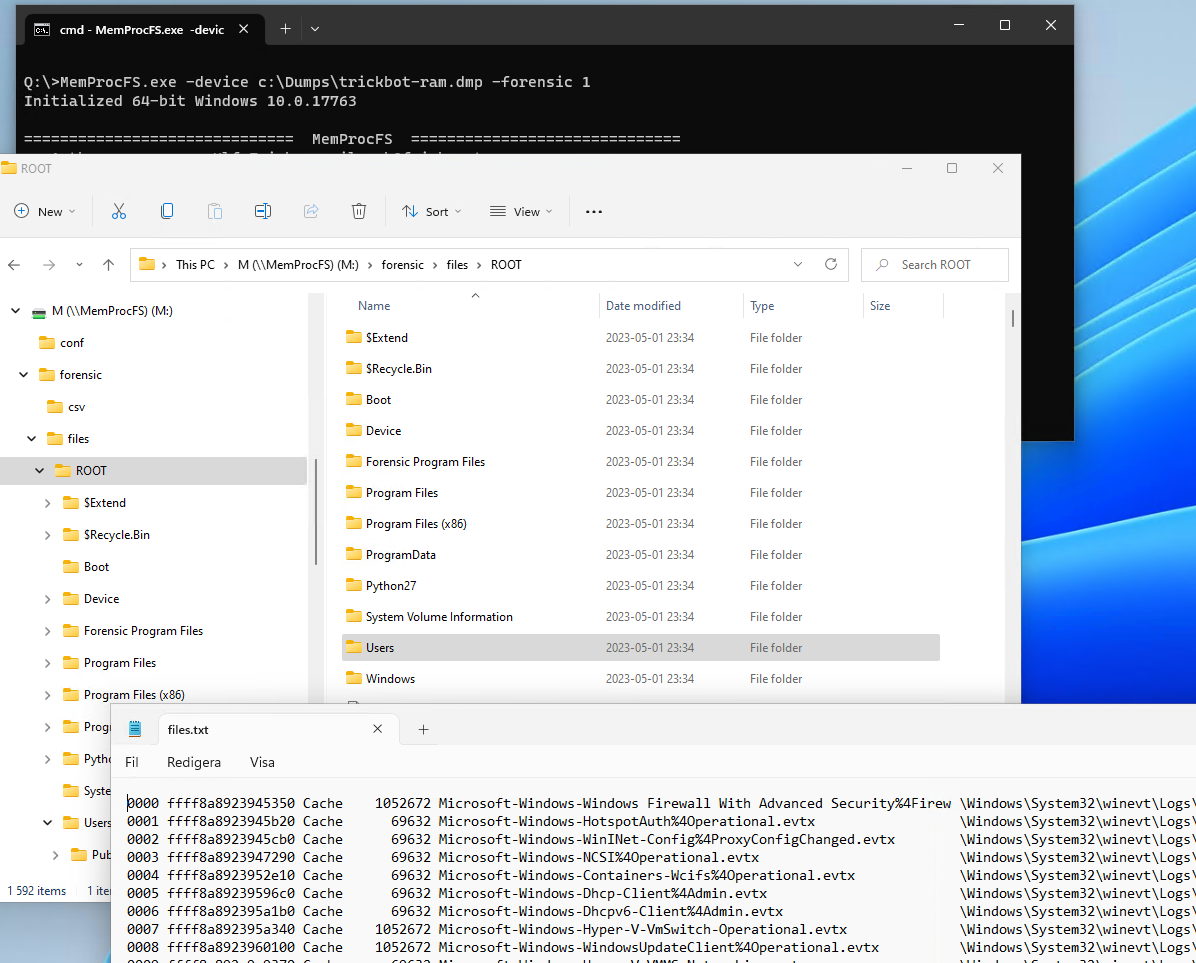This screenshot has width=1196, height=963.
Task: Open the Visa menu in Notepad
Action: (x=262, y=762)
